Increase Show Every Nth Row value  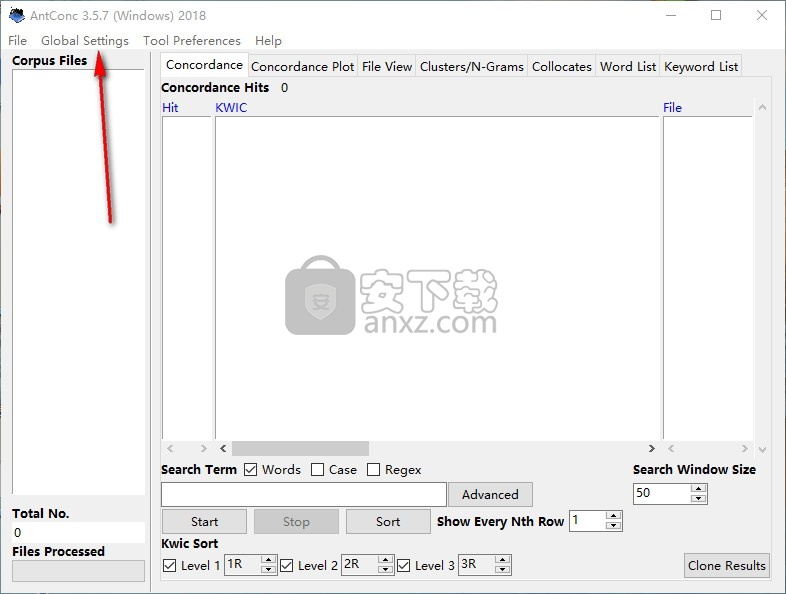(x=613, y=516)
